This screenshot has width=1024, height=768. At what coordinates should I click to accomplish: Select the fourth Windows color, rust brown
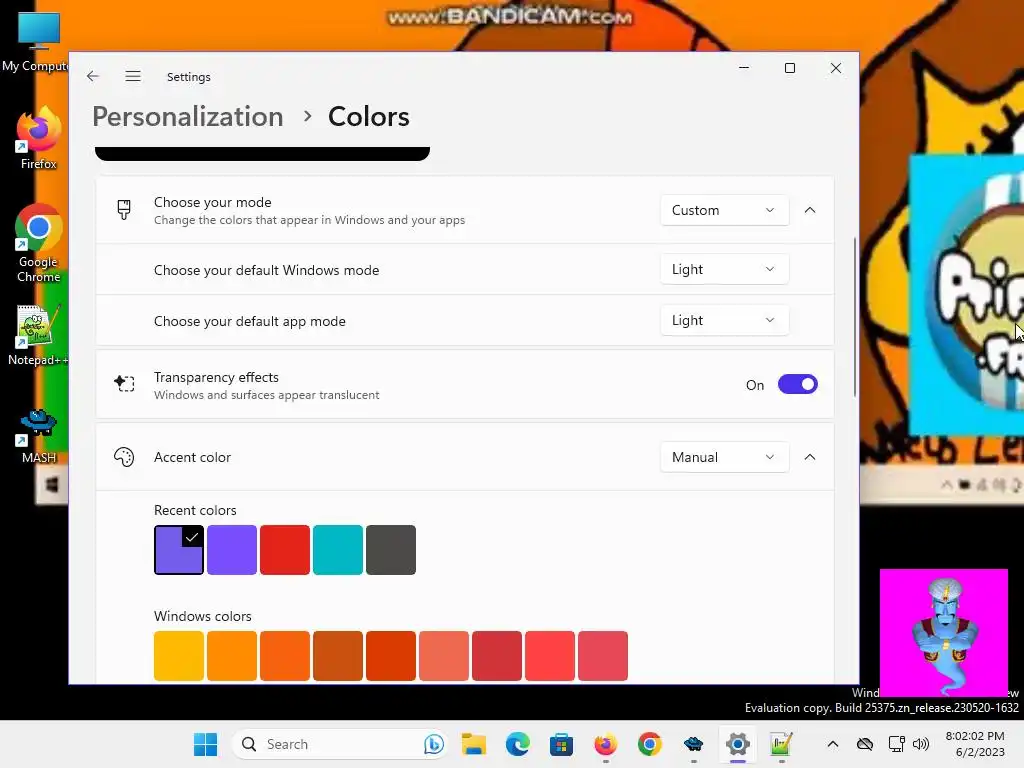(338, 656)
